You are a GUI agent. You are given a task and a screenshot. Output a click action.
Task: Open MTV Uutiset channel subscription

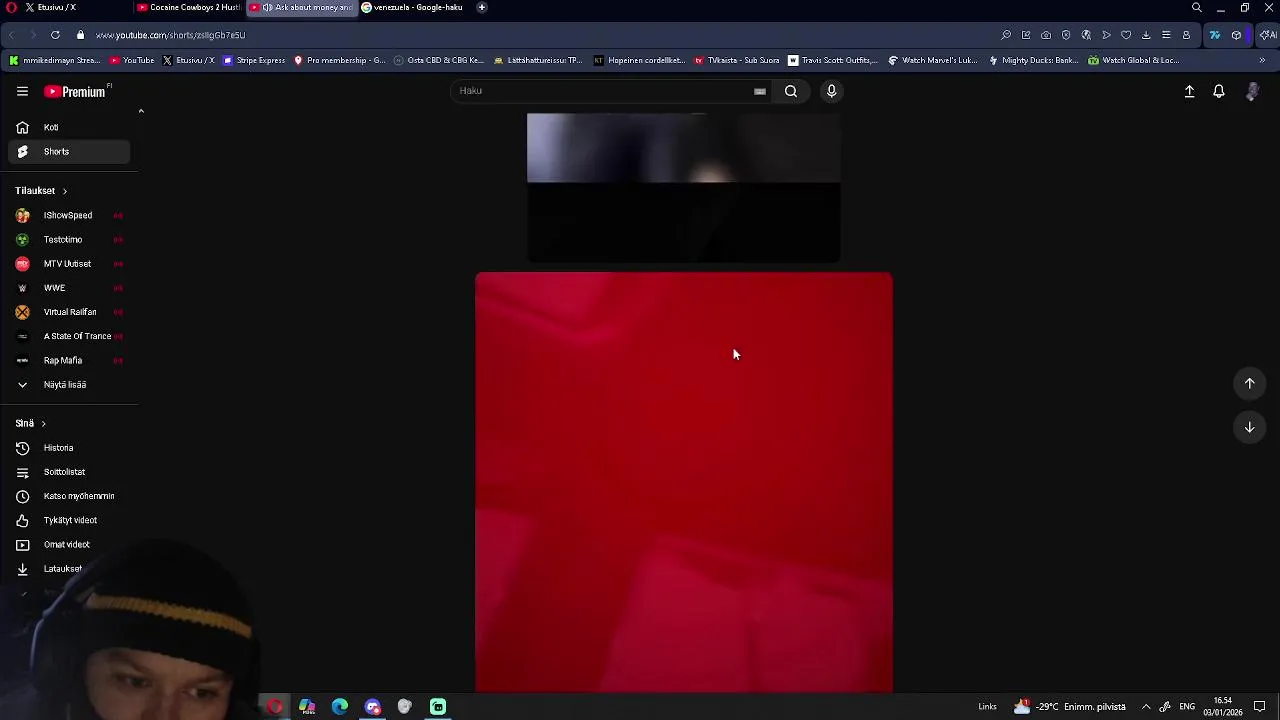click(x=69, y=264)
